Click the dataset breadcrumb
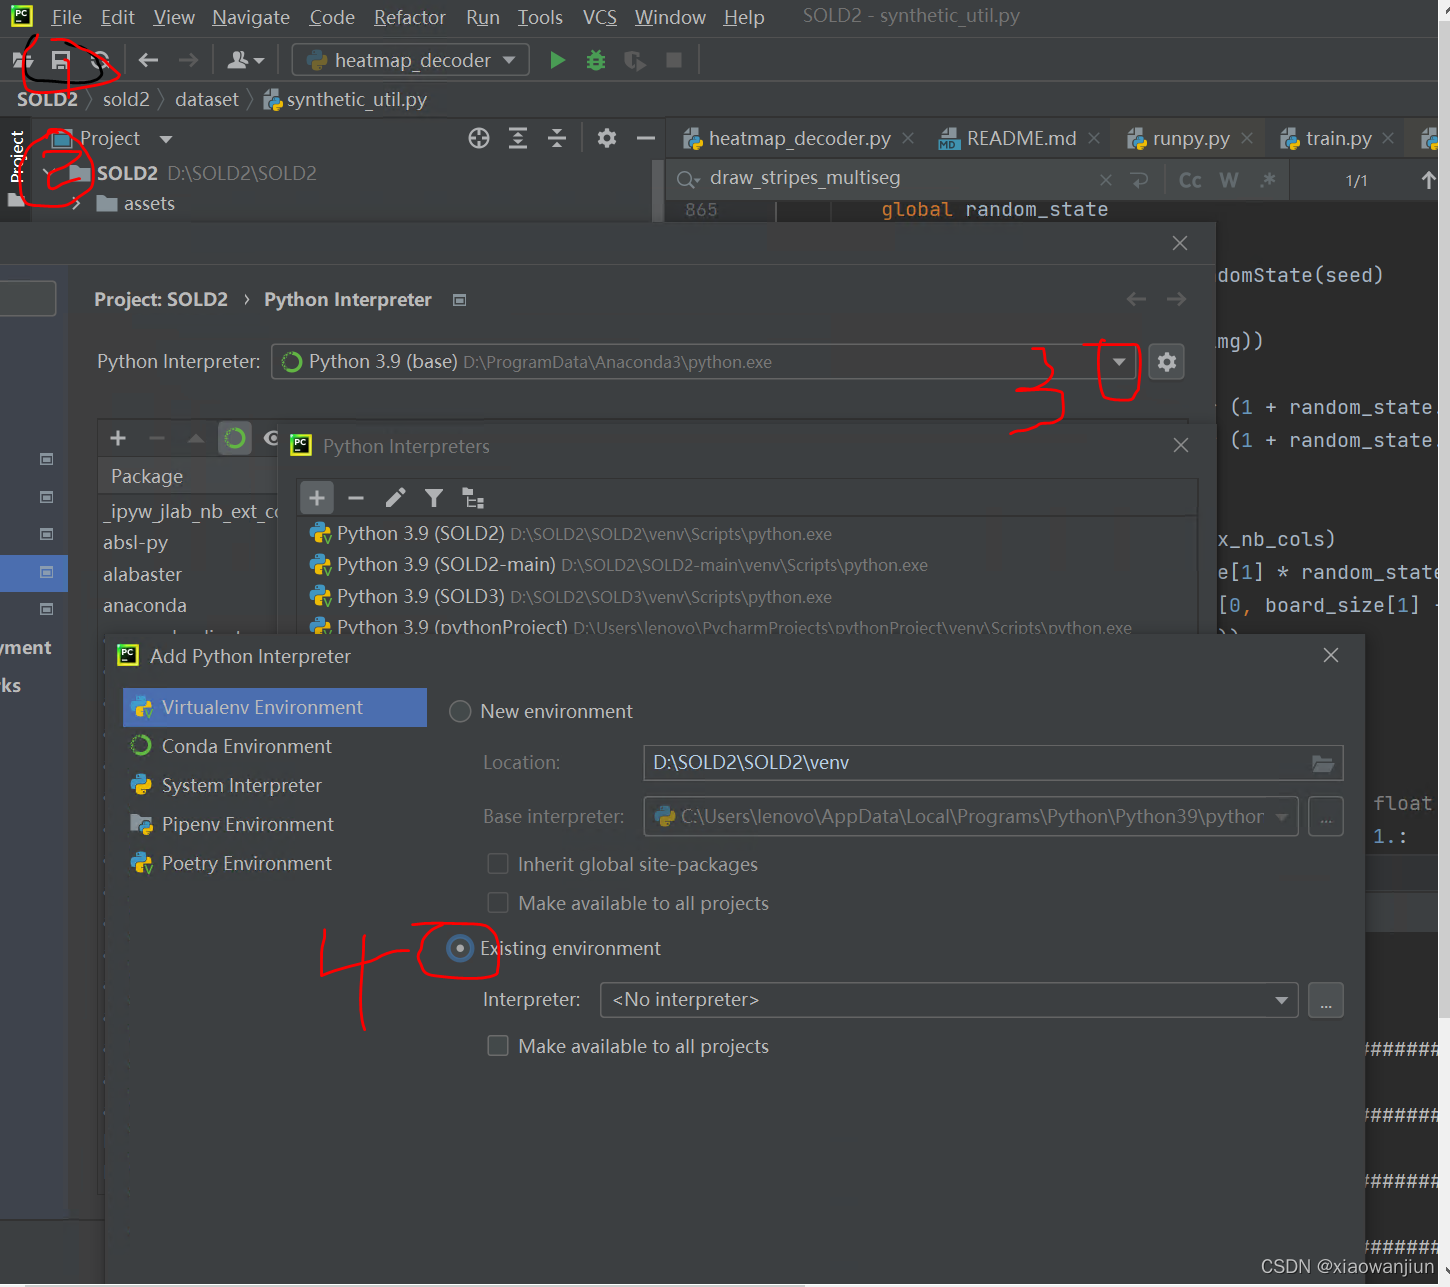 click(207, 100)
